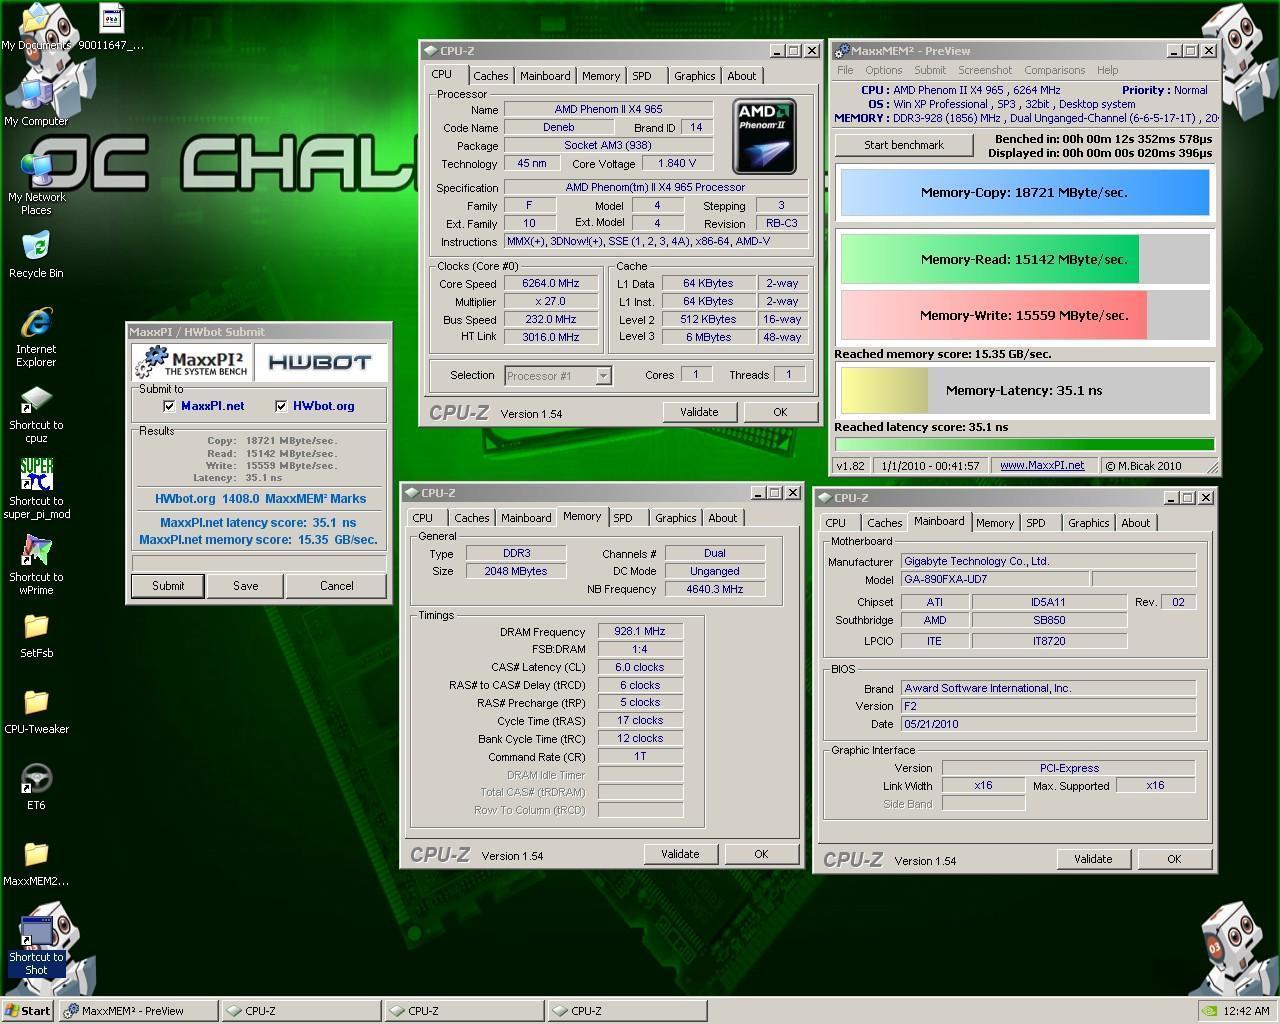Click the MaxxMEM² title bar icon
This screenshot has height=1024, width=1280.
[x=842, y=51]
